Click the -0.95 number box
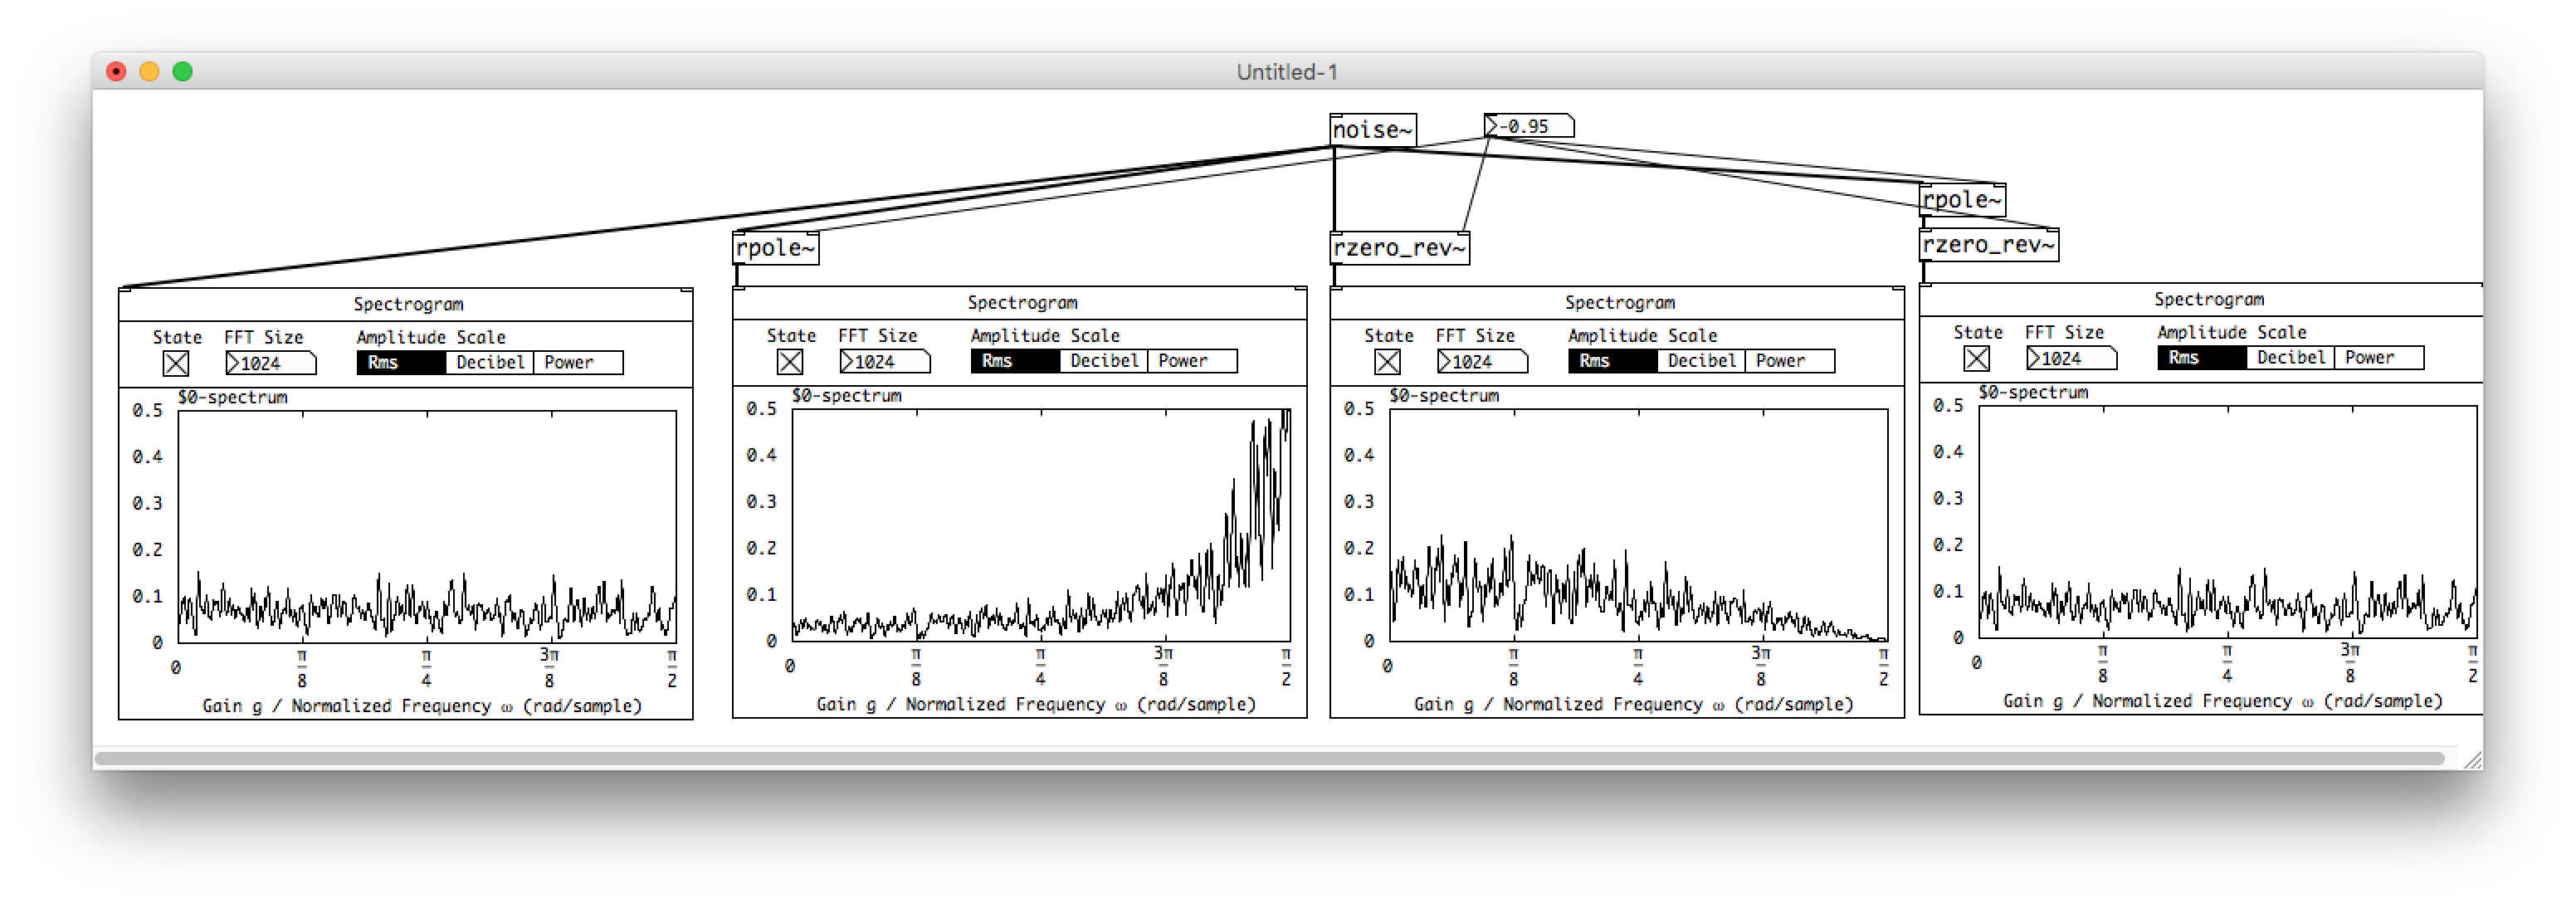This screenshot has width=2576, height=903. pos(1529,126)
